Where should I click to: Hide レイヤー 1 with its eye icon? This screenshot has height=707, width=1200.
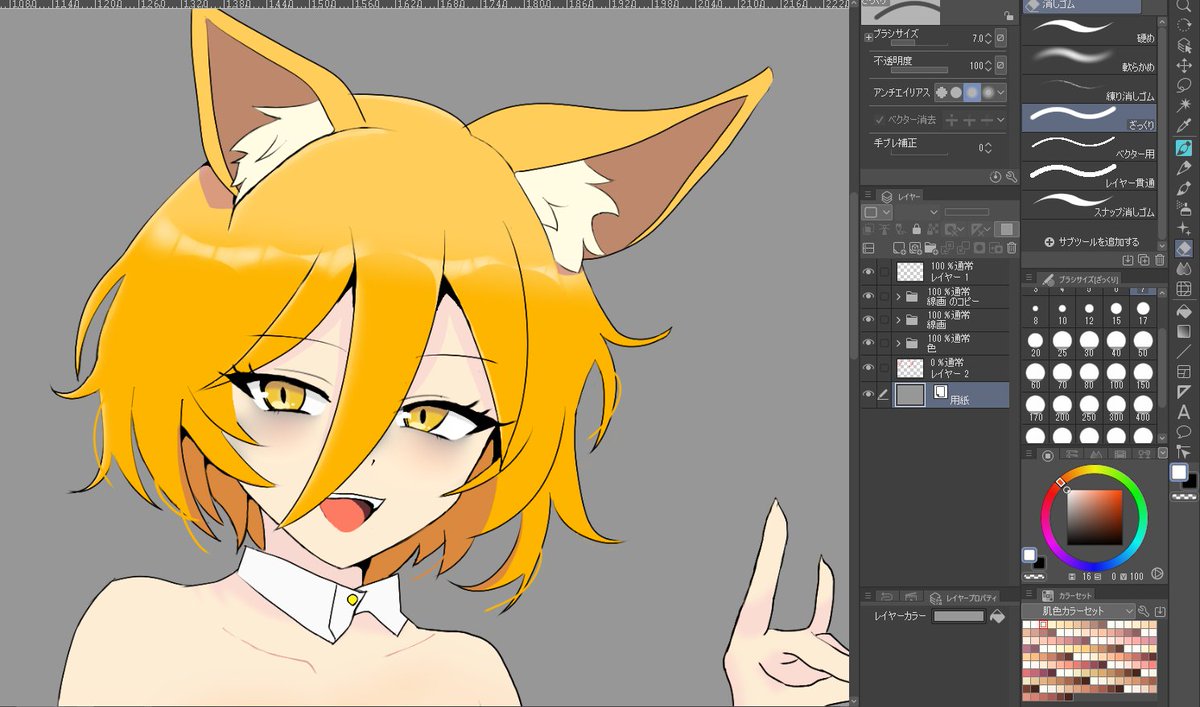coord(868,271)
